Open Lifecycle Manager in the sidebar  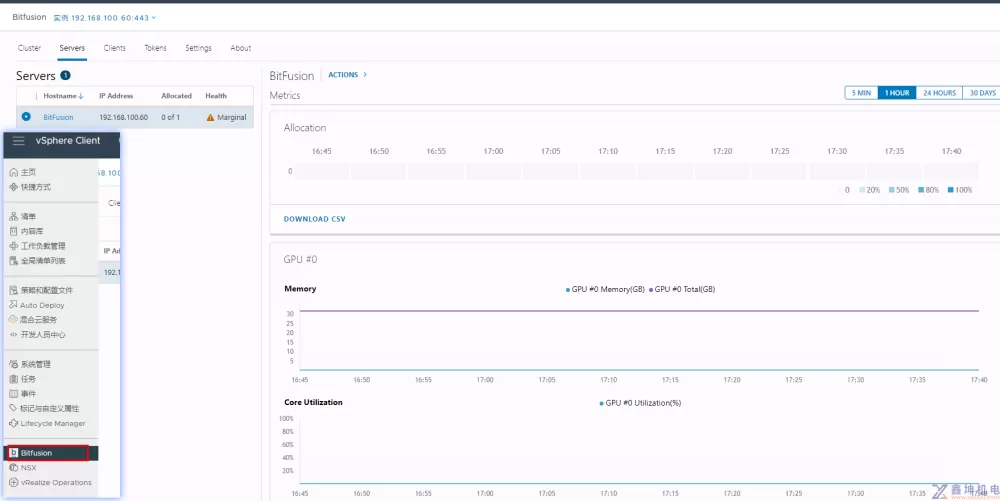(x=47, y=423)
